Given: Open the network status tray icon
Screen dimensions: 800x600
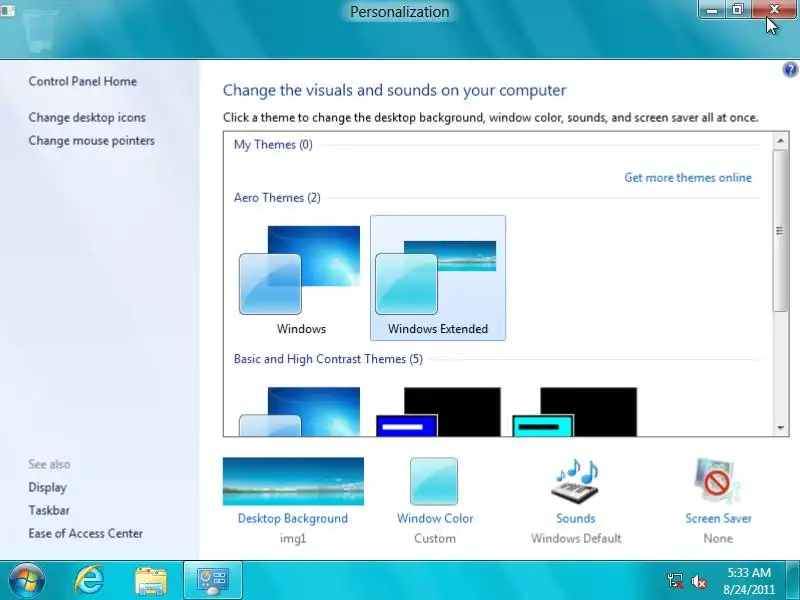Looking at the screenshot, I should 675,581.
